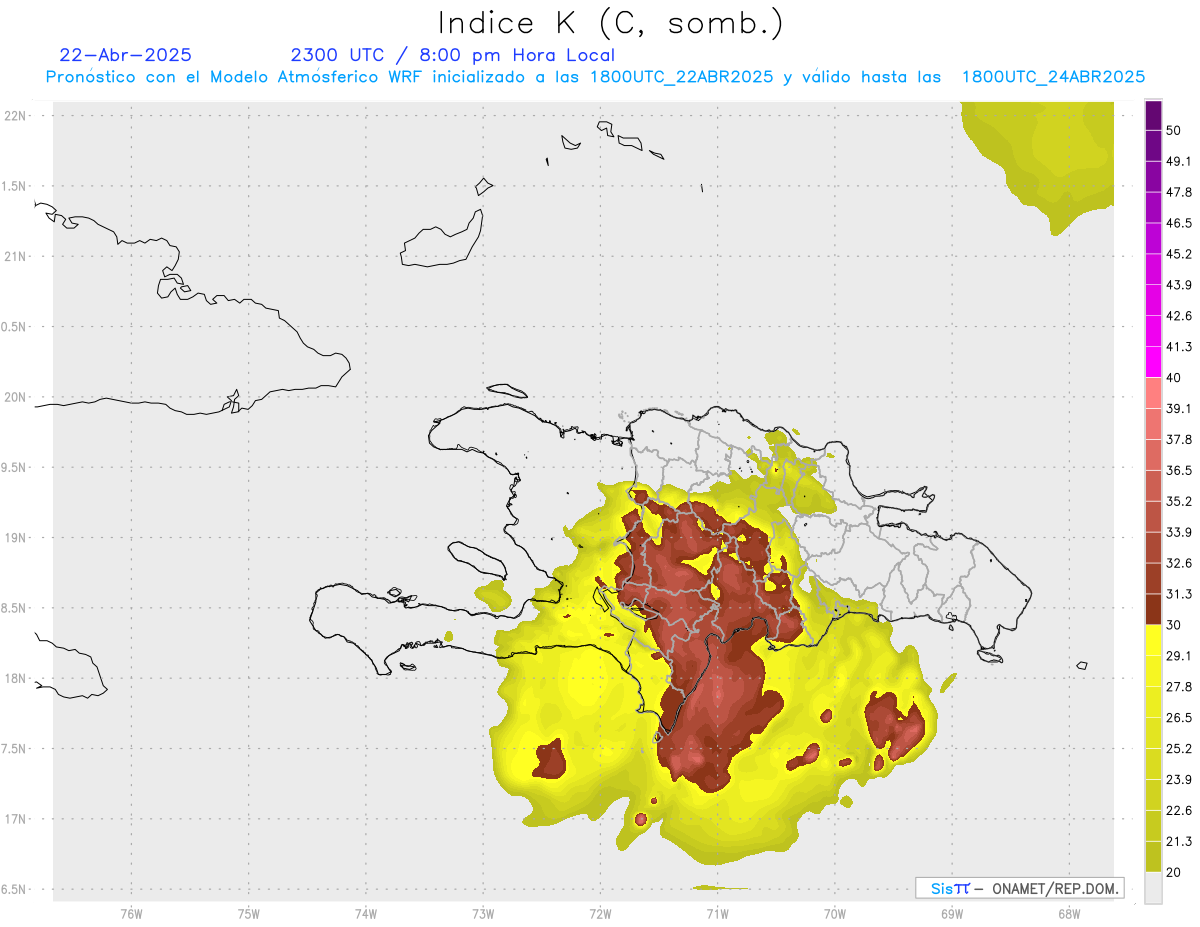Image resolution: width=1200 pixels, height=927 pixels.
Task: Click the '73W' longitude label
Action: click(x=483, y=913)
